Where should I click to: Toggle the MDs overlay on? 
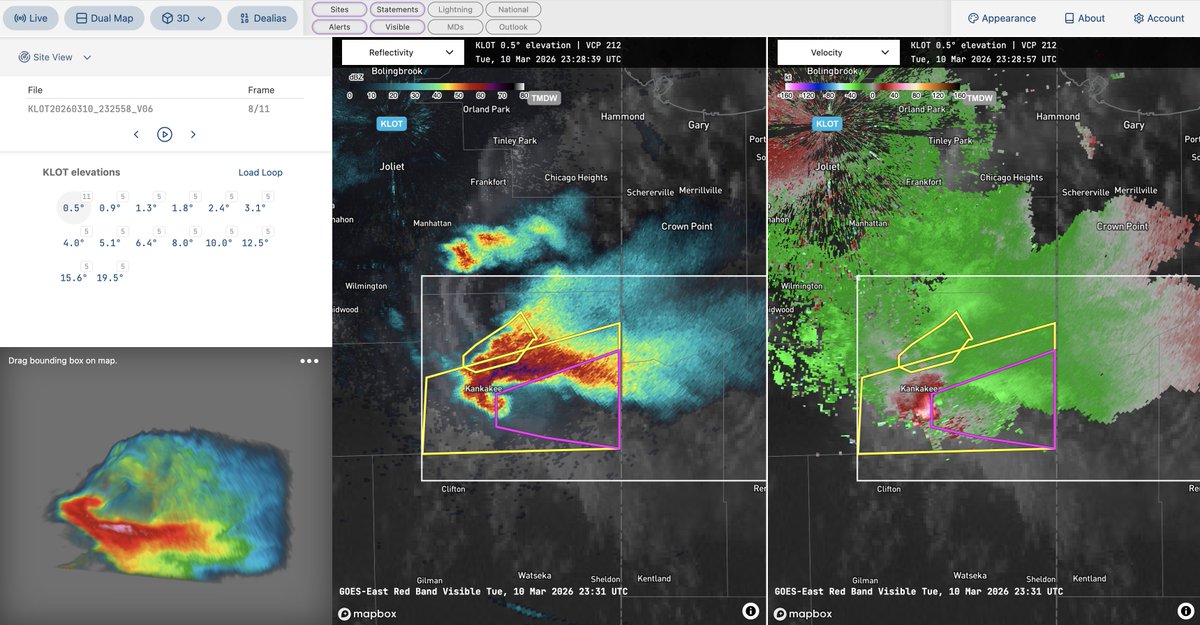pyautogui.click(x=455, y=27)
